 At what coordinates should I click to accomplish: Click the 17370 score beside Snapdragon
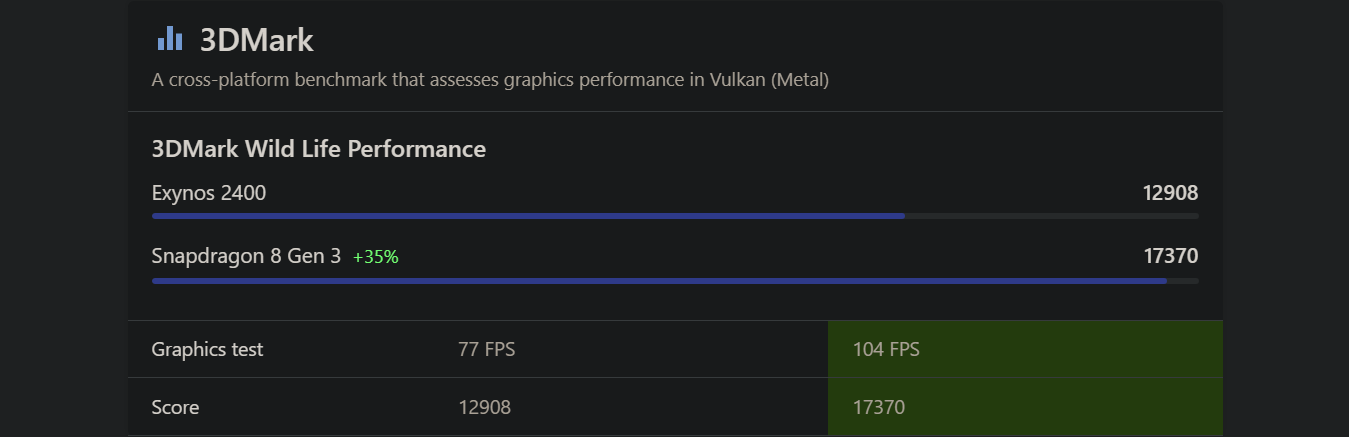1170,256
